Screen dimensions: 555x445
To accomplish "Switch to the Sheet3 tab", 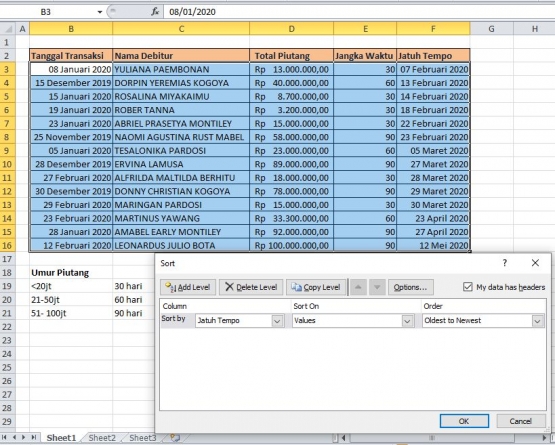I will (x=143, y=438).
